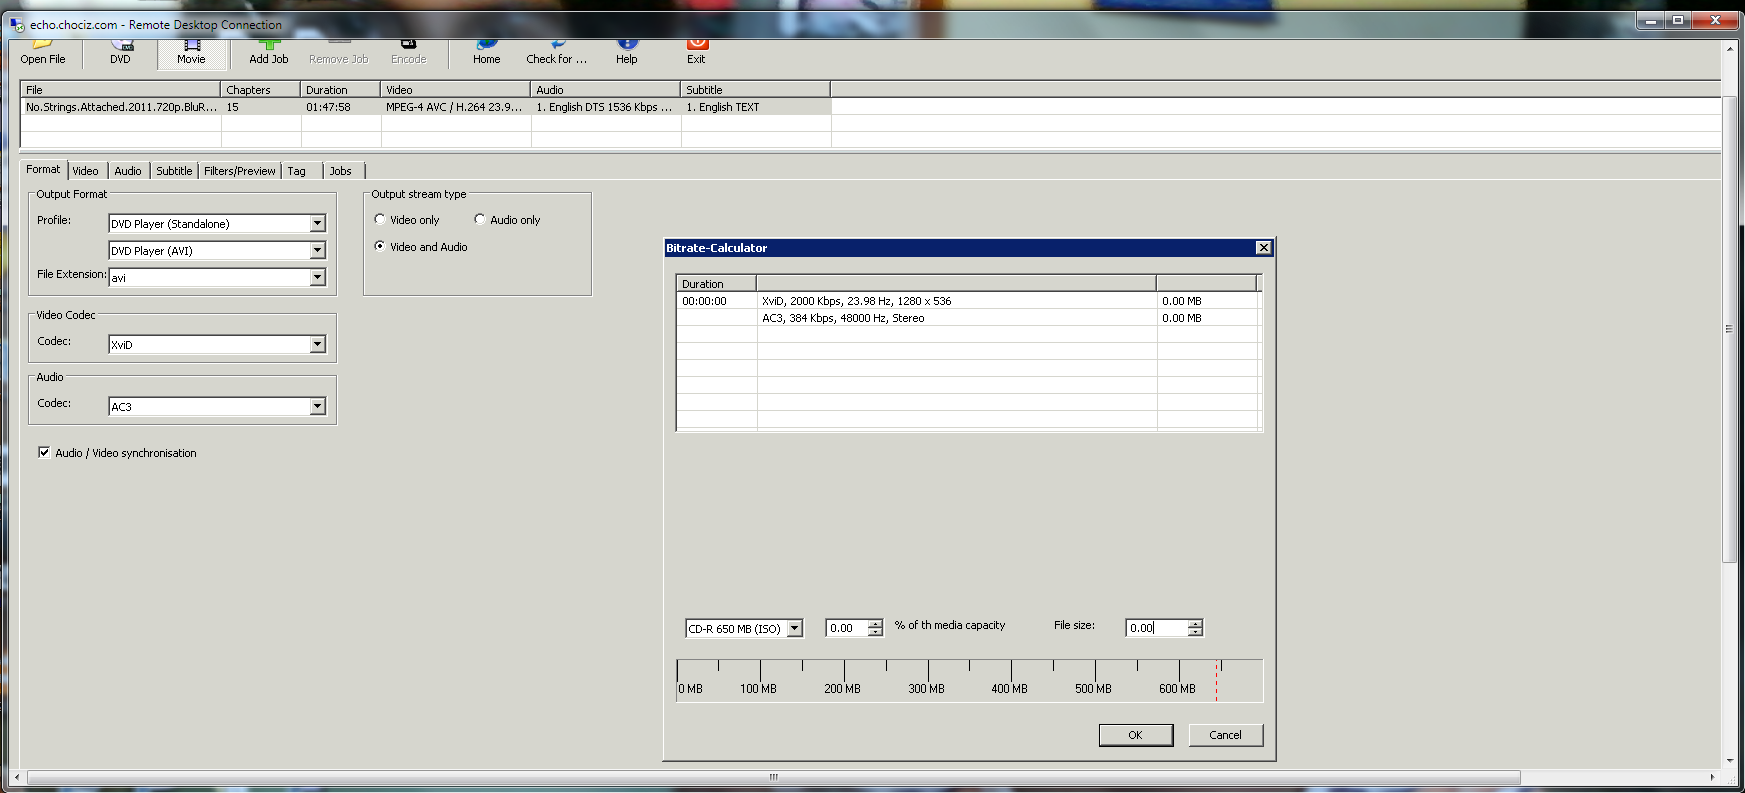Click the horizontal scrollbar at the bottom
This screenshot has height=793, width=1745.
[x=773, y=777]
